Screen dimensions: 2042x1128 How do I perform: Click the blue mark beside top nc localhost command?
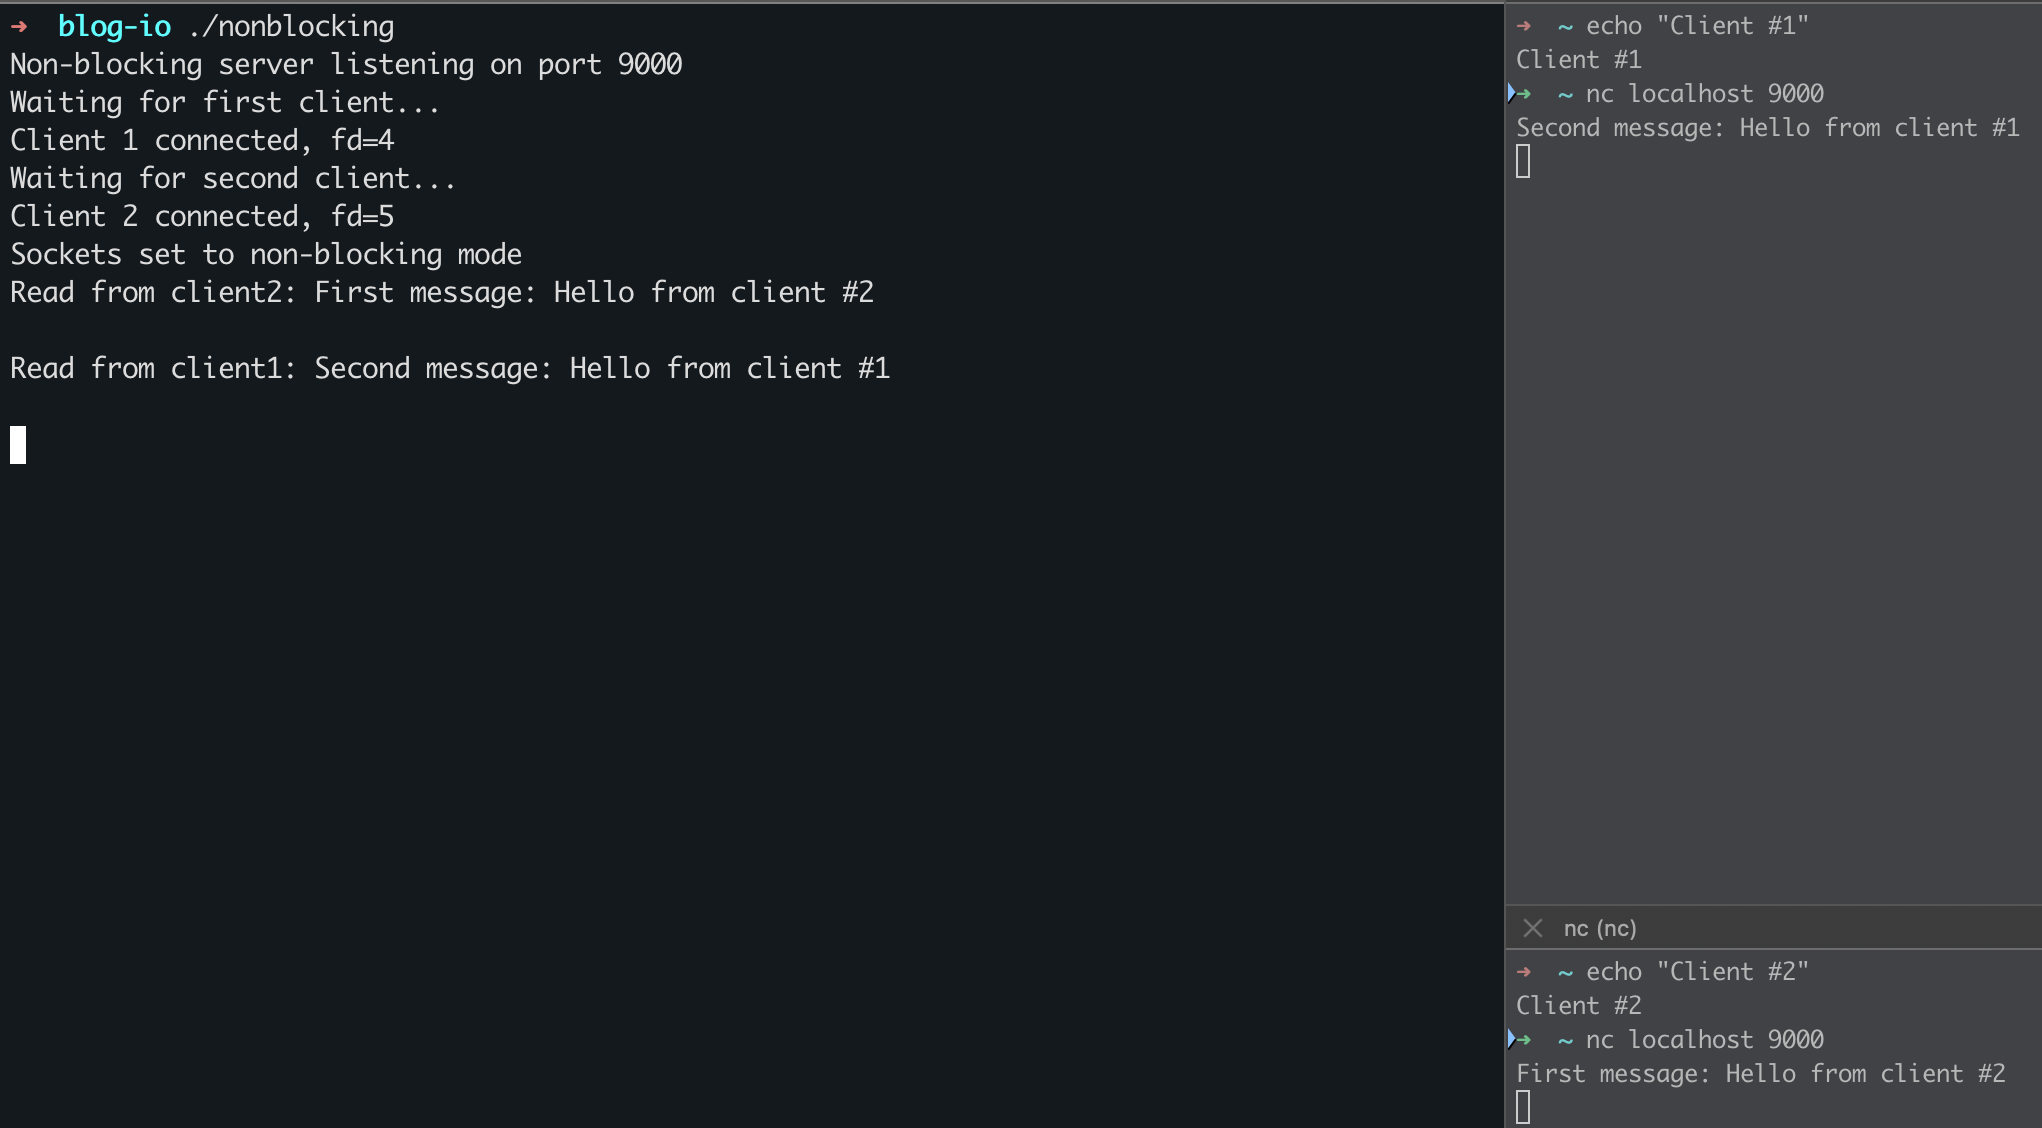[x=1512, y=93]
